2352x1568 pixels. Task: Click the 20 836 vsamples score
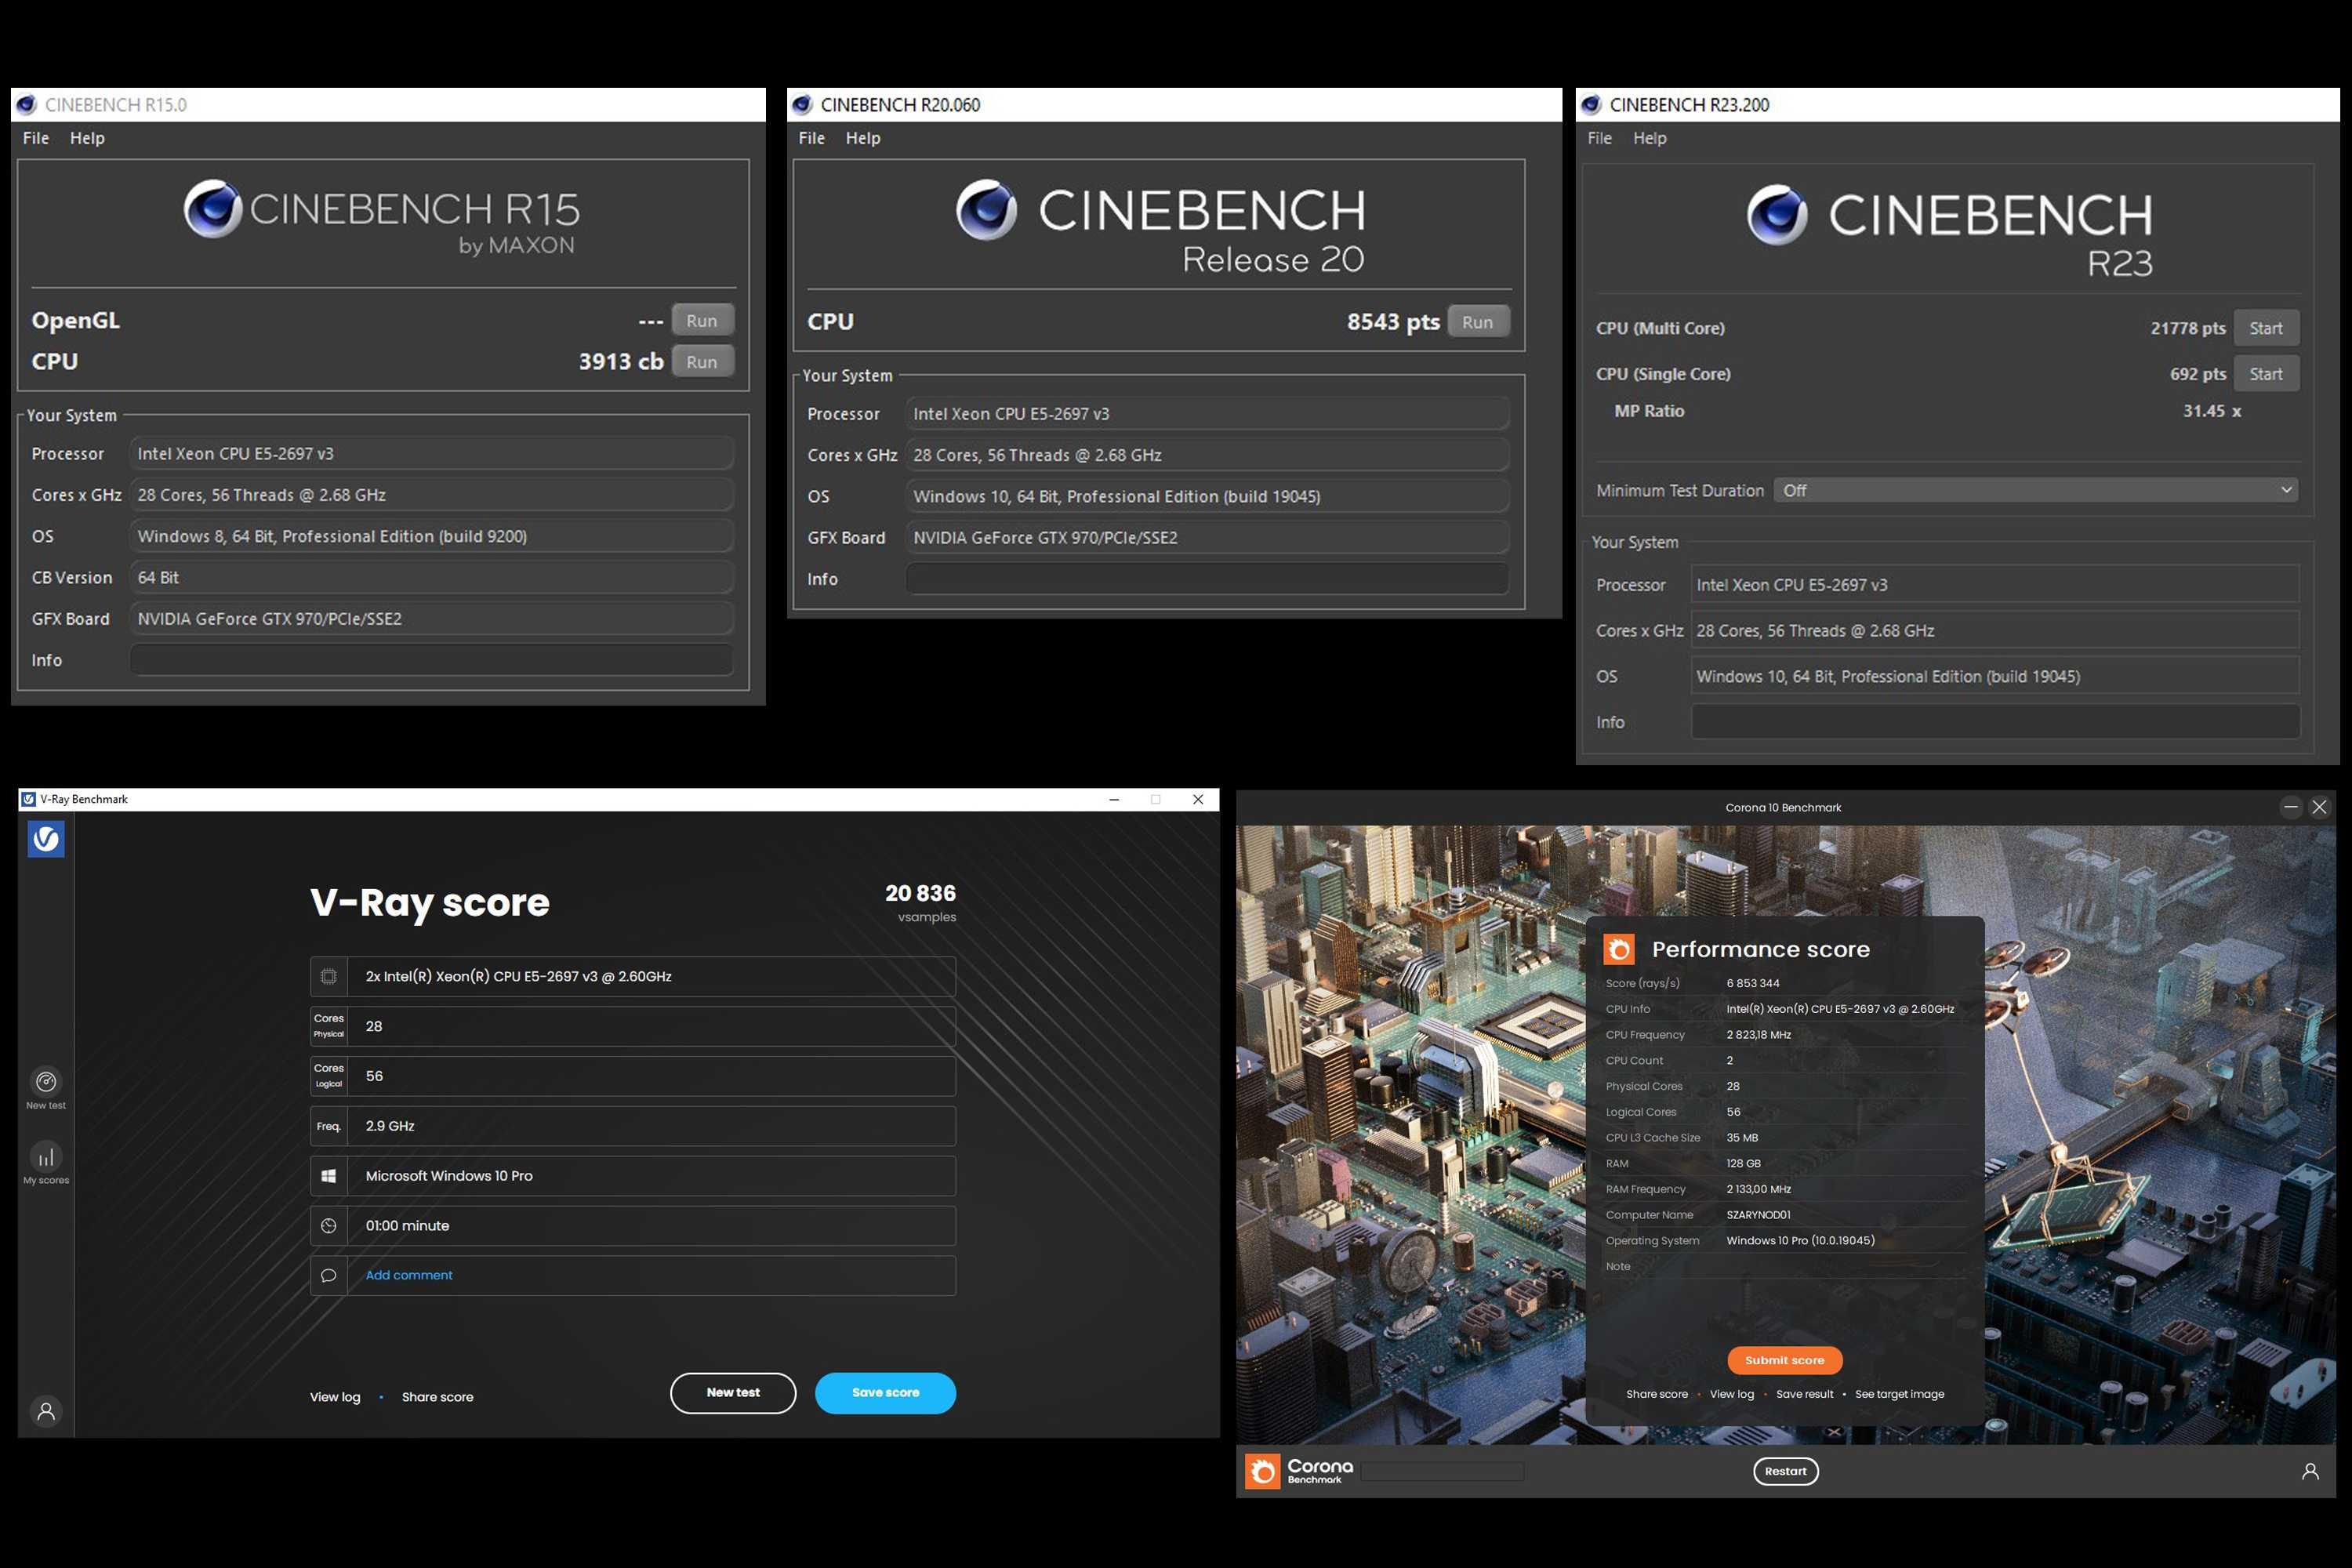pos(920,901)
